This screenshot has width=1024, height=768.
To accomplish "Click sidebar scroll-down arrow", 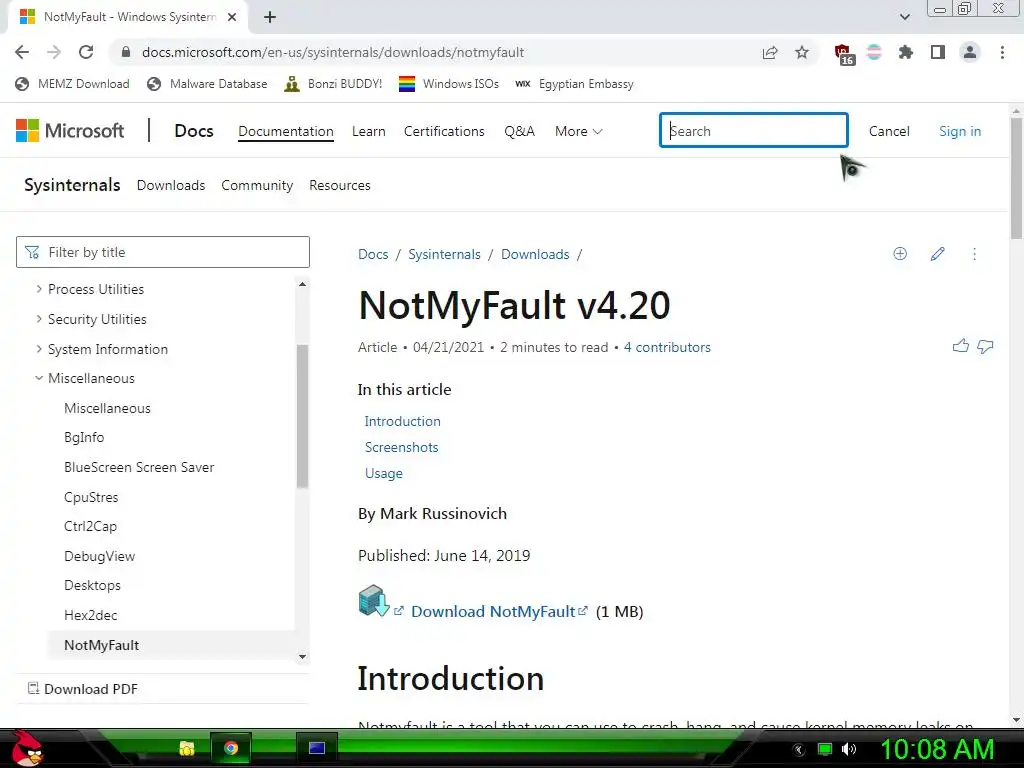I will 302,657.
